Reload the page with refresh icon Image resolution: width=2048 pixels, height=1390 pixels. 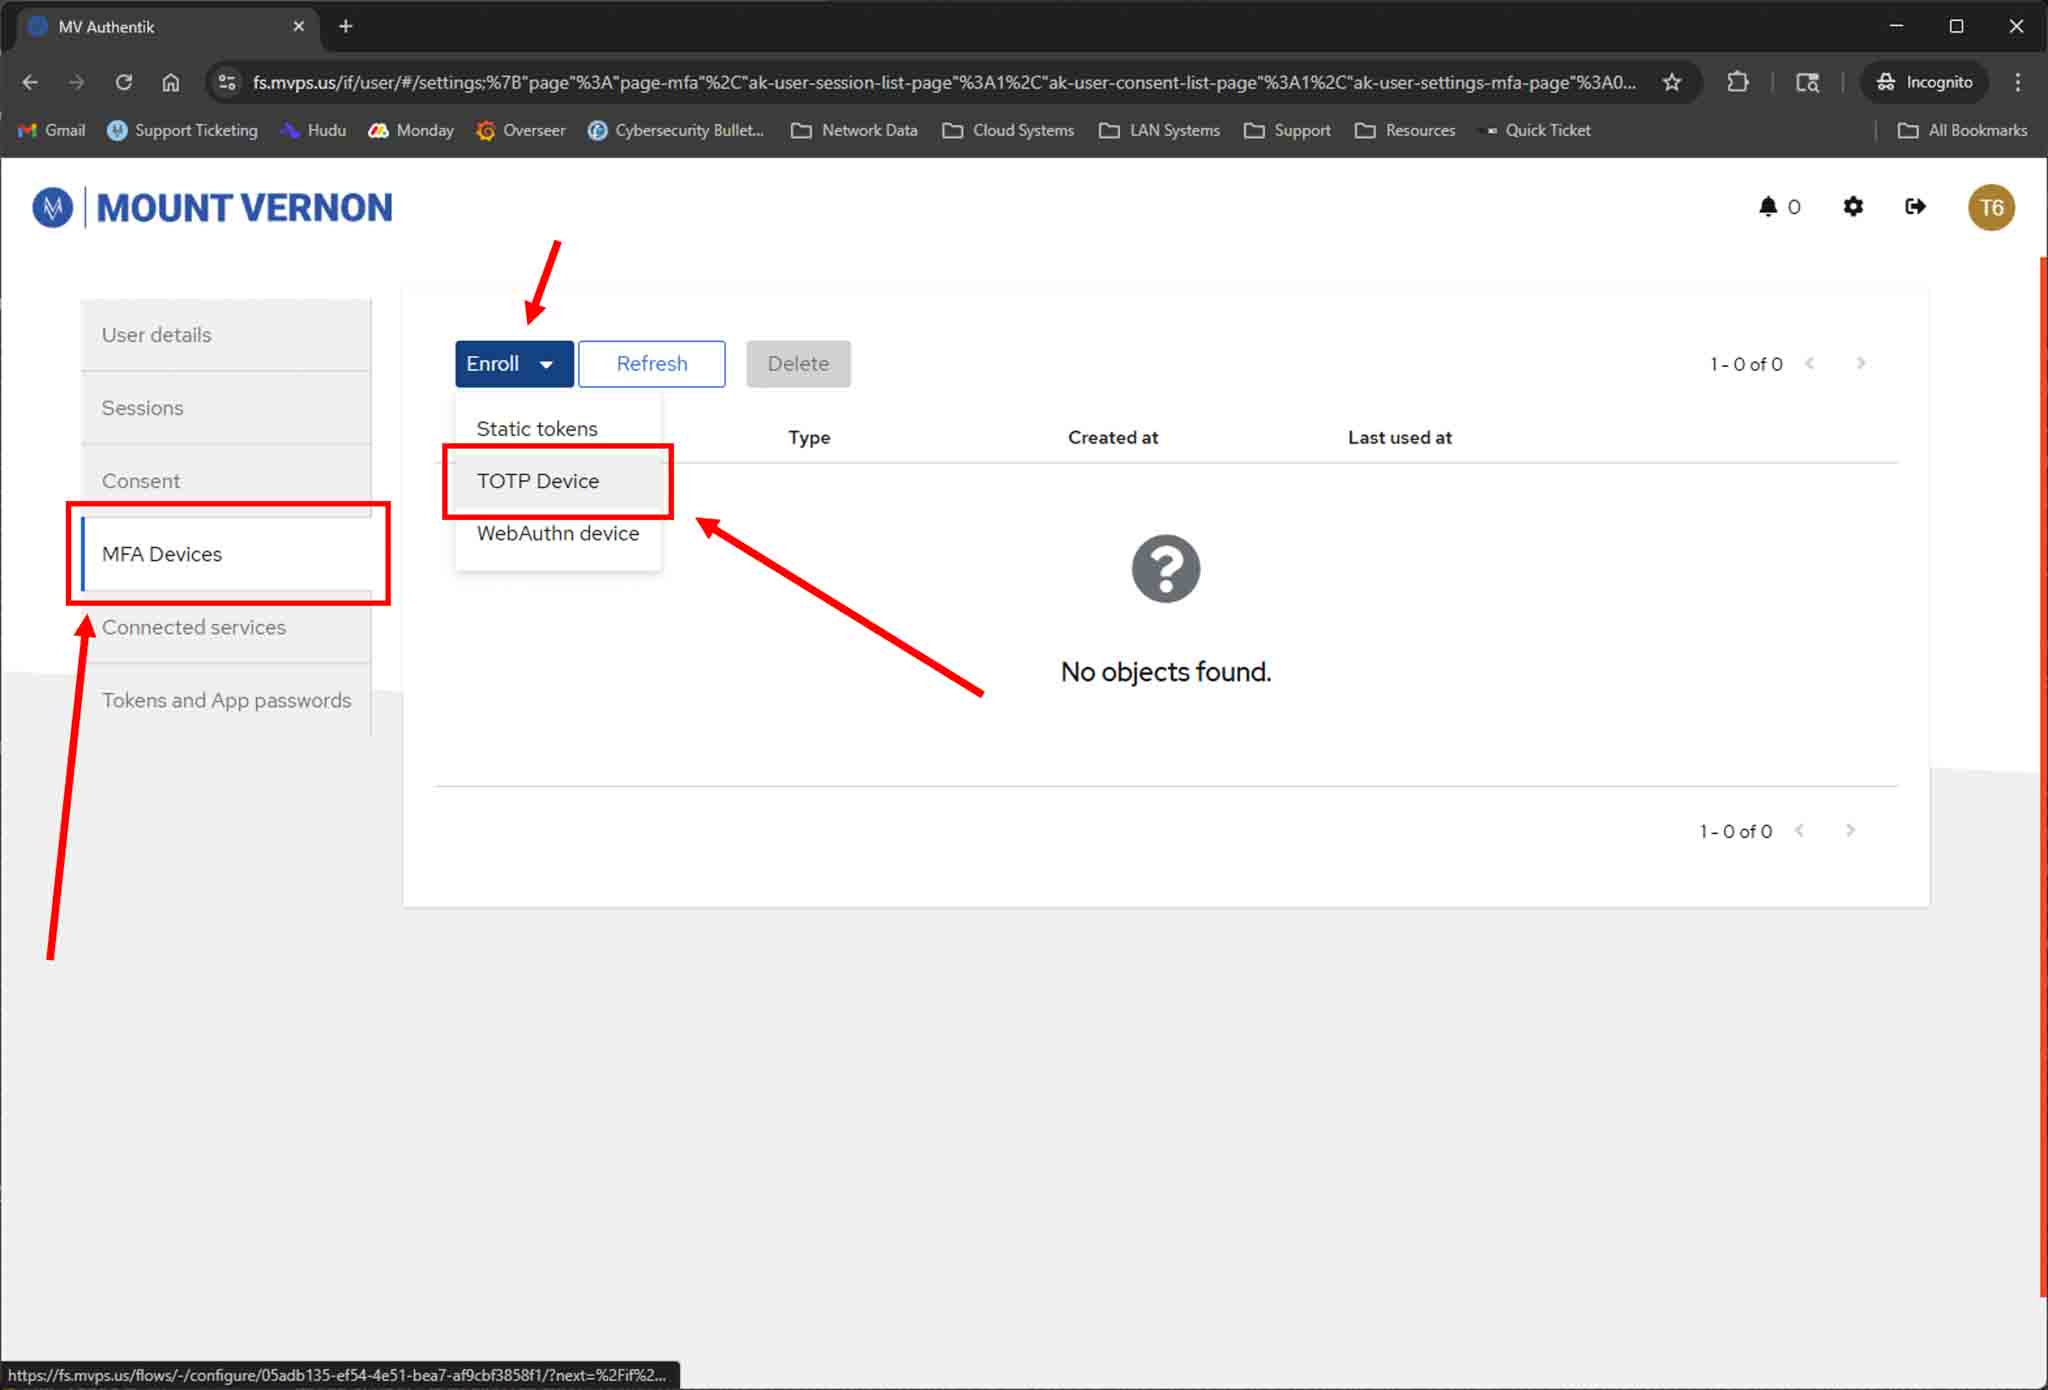(124, 82)
